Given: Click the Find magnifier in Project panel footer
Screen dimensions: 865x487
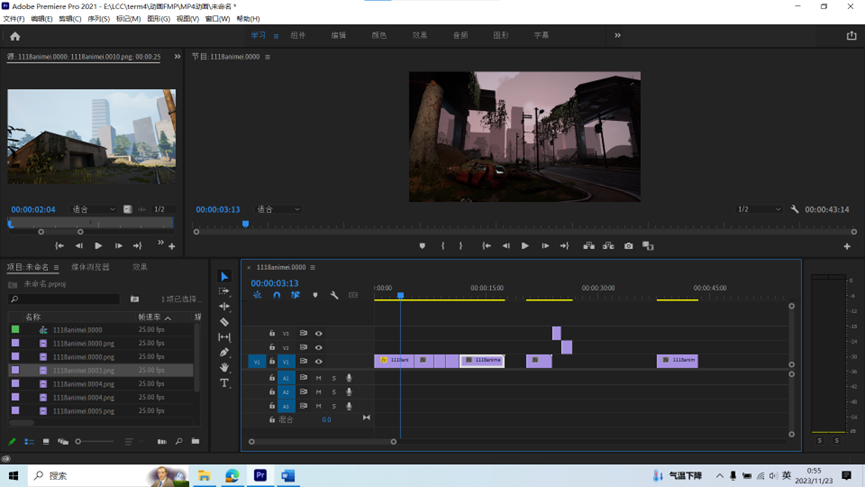Looking at the screenshot, I should point(179,441).
